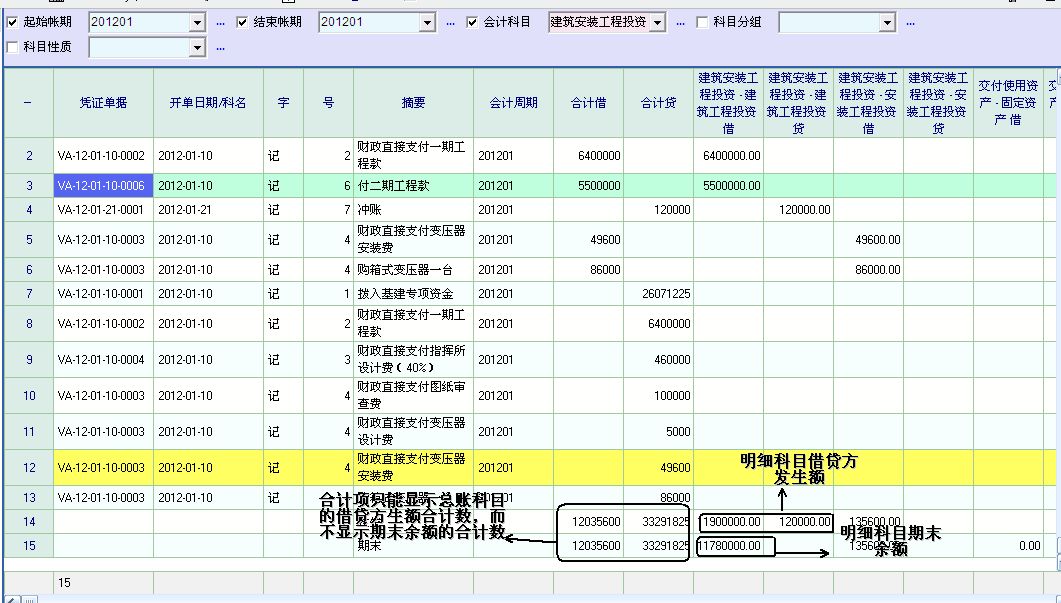Expand the 会计科目 account dropdown
1061x603 pixels.
[x=657, y=22]
